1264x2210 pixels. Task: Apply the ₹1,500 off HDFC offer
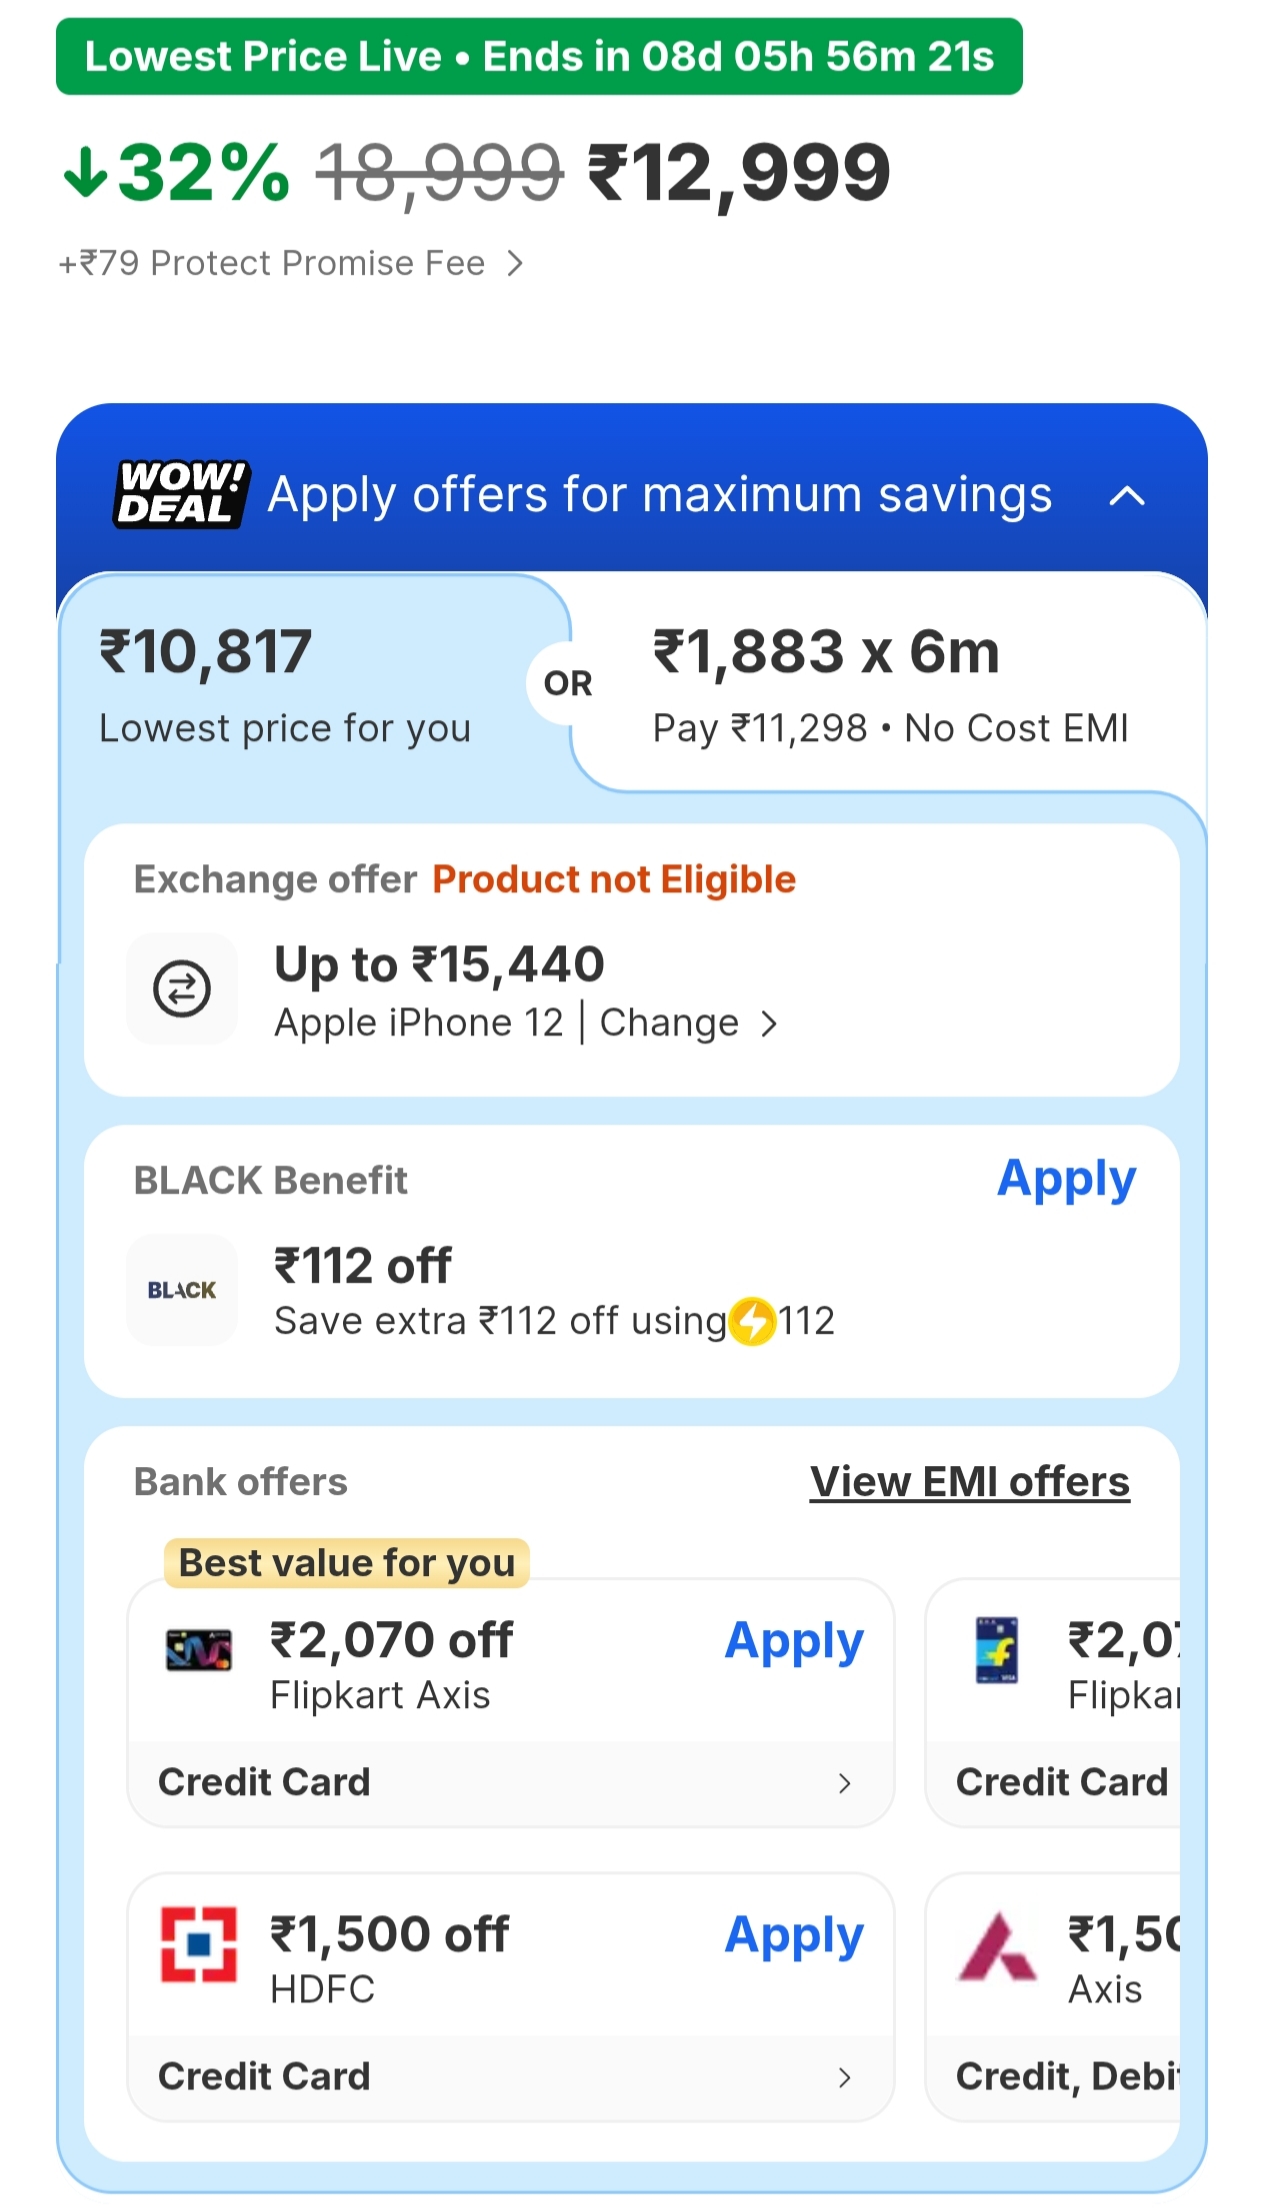tap(794, 1936)
